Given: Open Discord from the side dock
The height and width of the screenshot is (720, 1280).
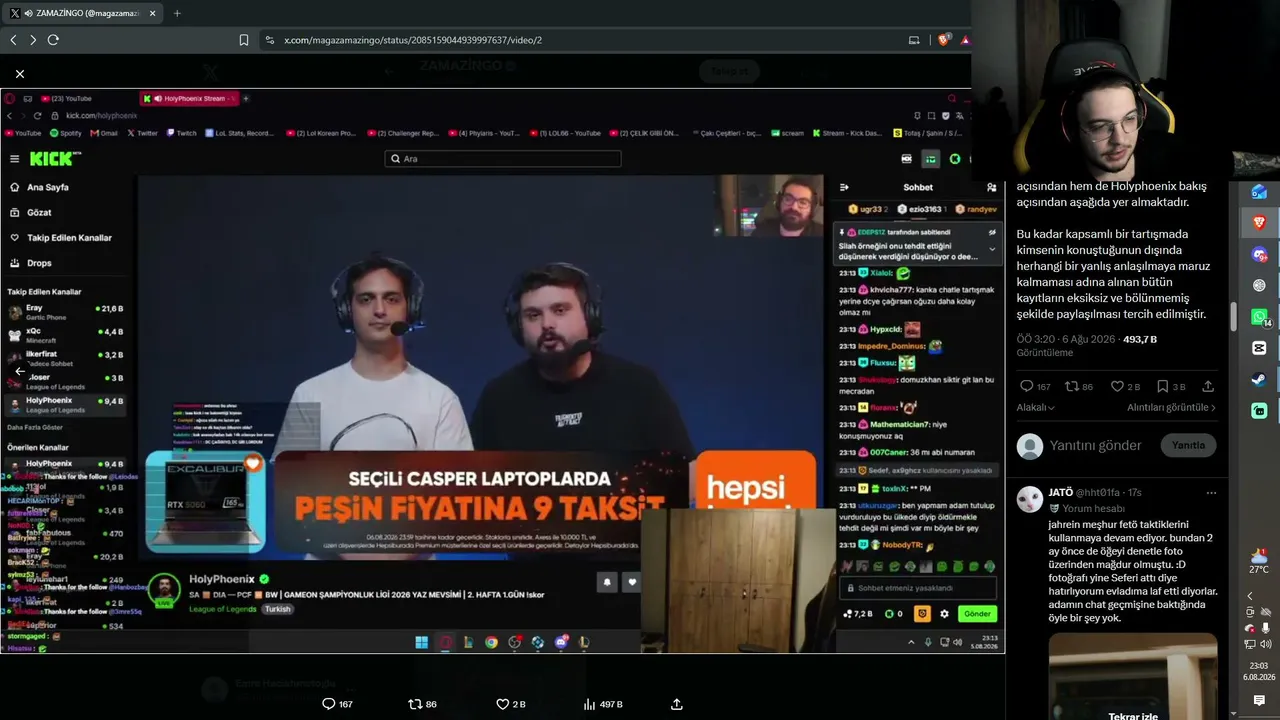Looking at the screenshot, I should [1259, 255].
